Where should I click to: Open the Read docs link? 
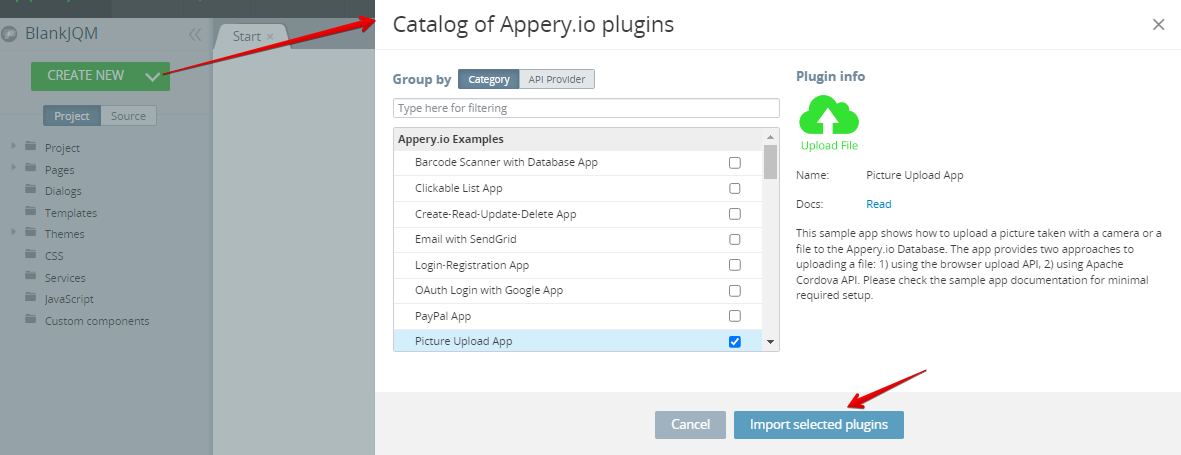point(878,204)
